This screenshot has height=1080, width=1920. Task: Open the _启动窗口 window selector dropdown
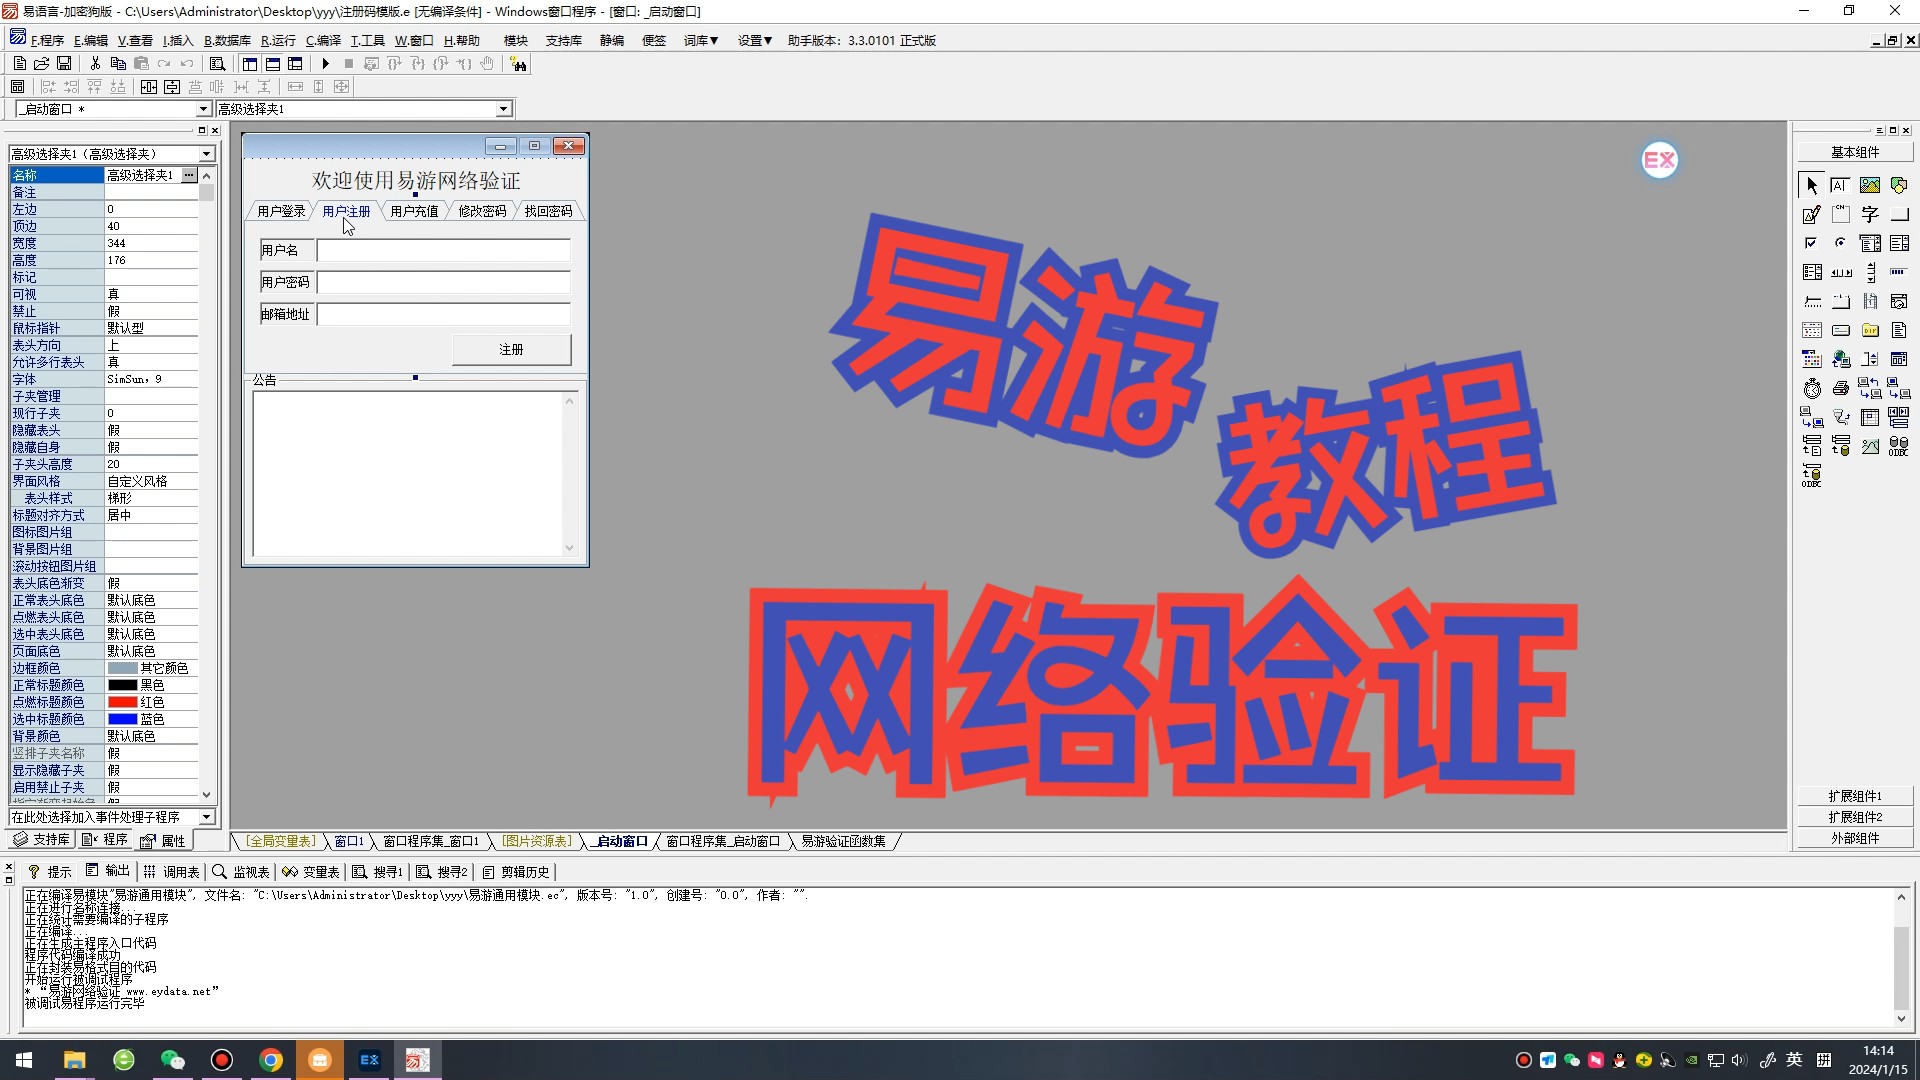tap(203, 109)
